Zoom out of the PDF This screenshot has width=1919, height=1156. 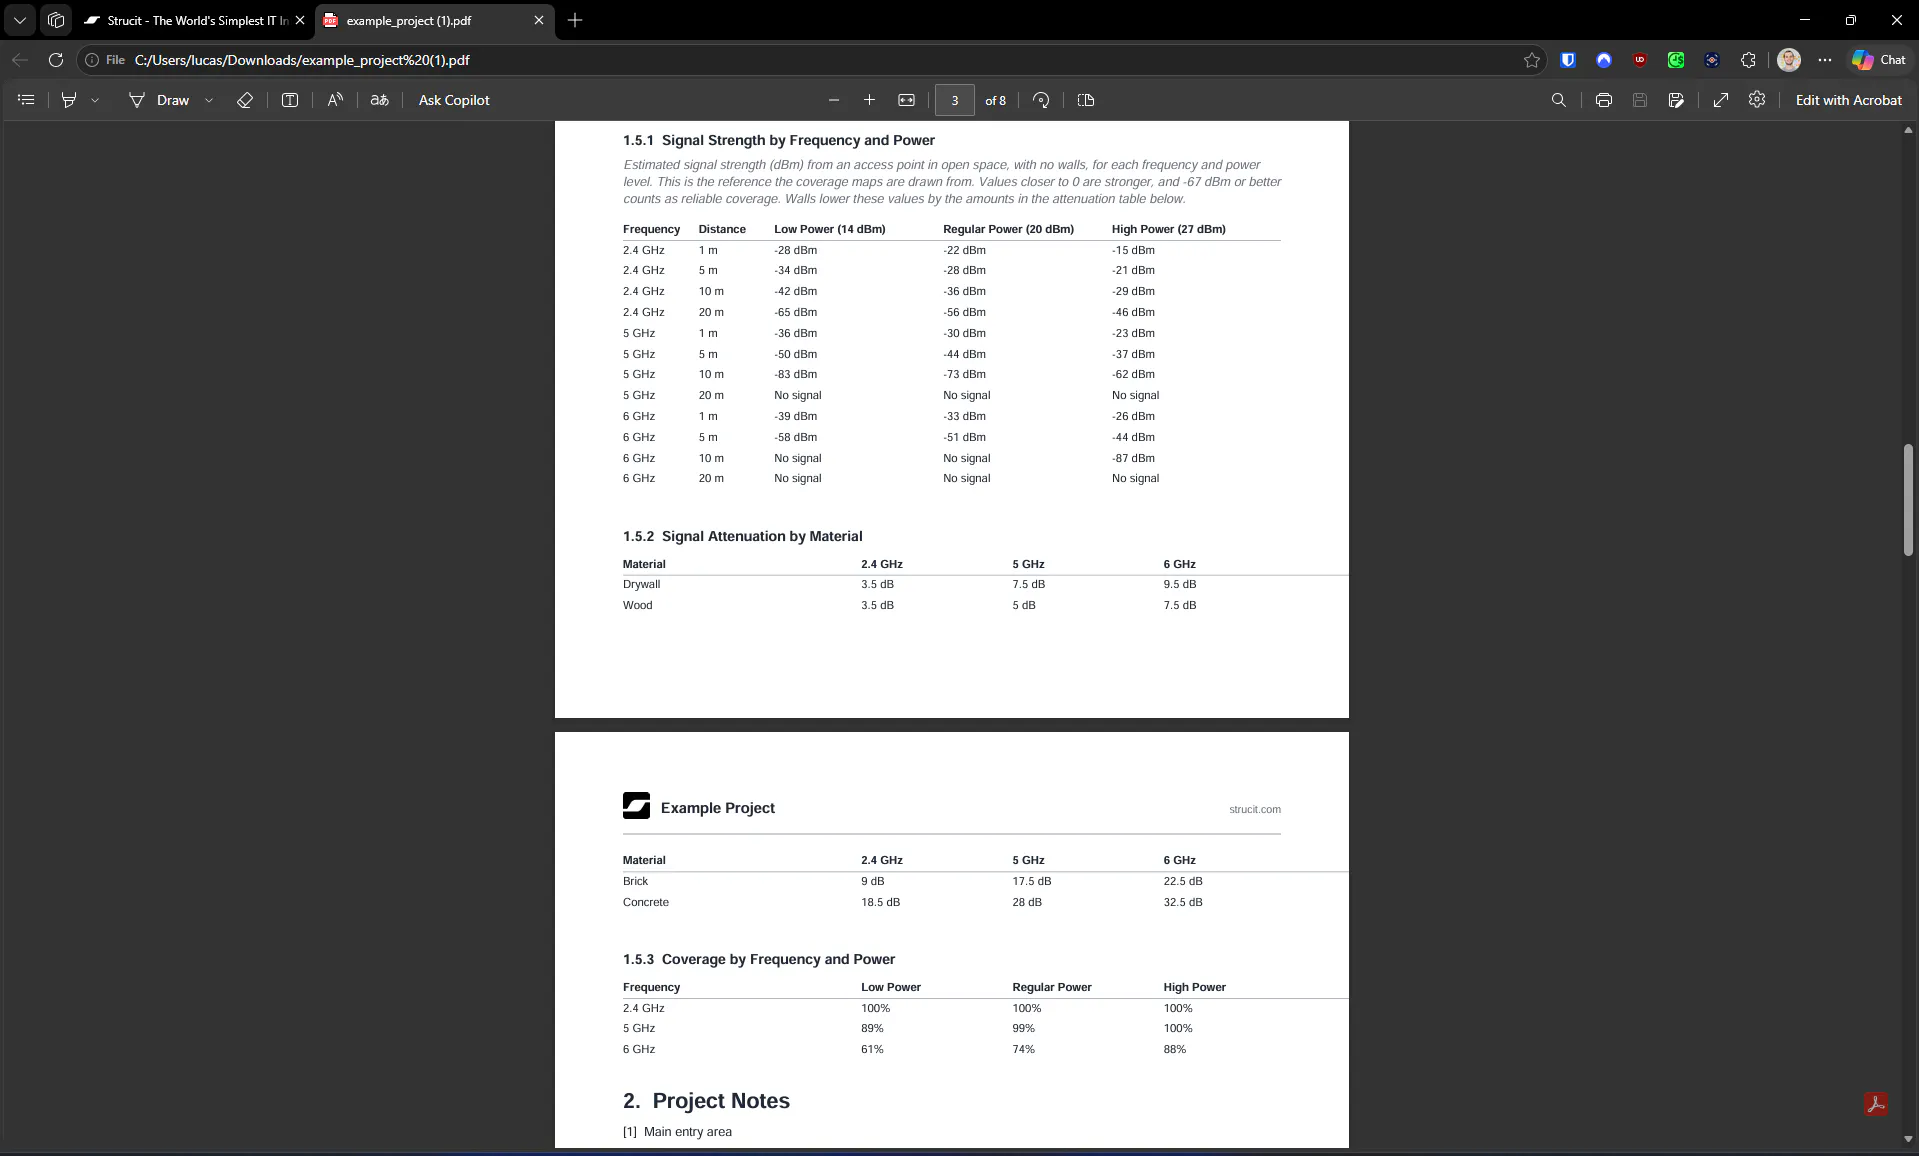834,100
